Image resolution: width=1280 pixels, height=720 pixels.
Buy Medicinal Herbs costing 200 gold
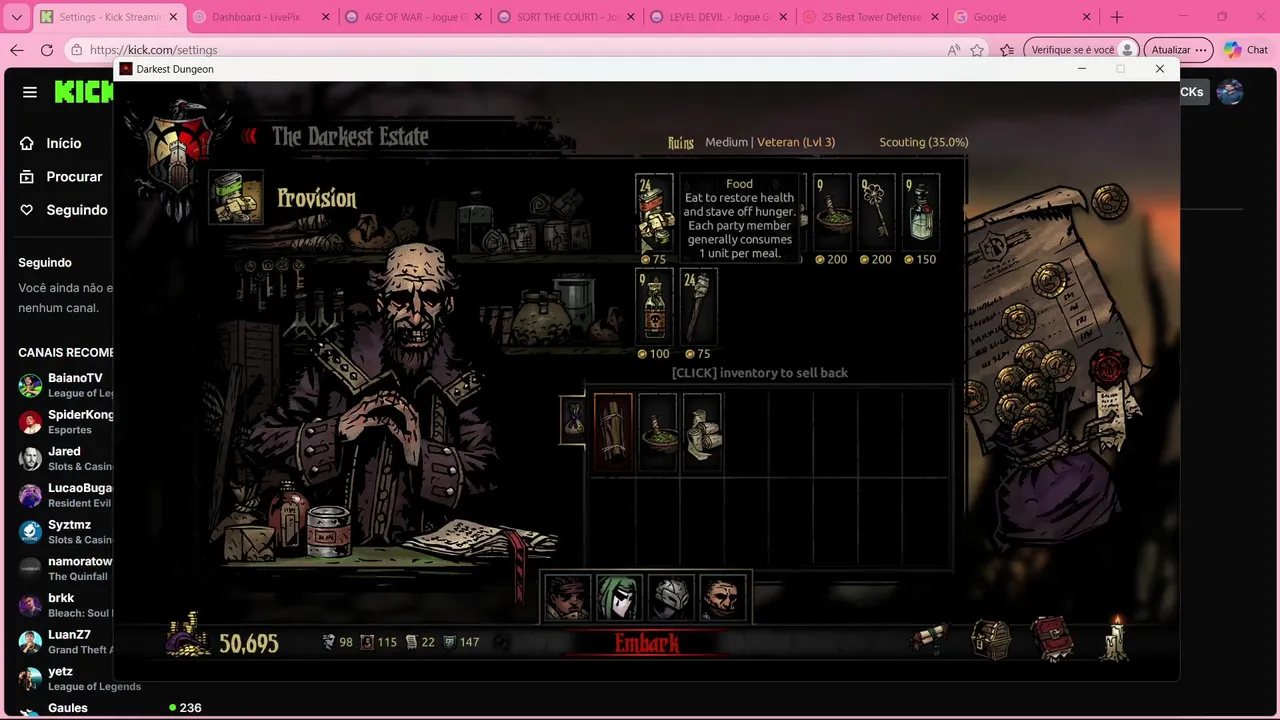coord(832,213)
